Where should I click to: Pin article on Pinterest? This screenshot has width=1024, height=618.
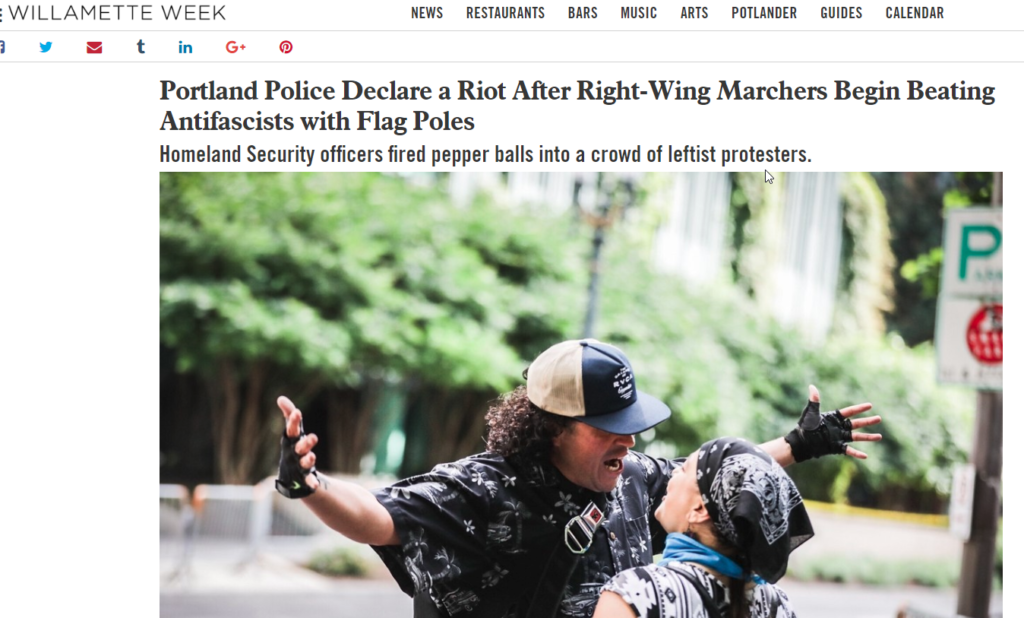pos(286,47)
